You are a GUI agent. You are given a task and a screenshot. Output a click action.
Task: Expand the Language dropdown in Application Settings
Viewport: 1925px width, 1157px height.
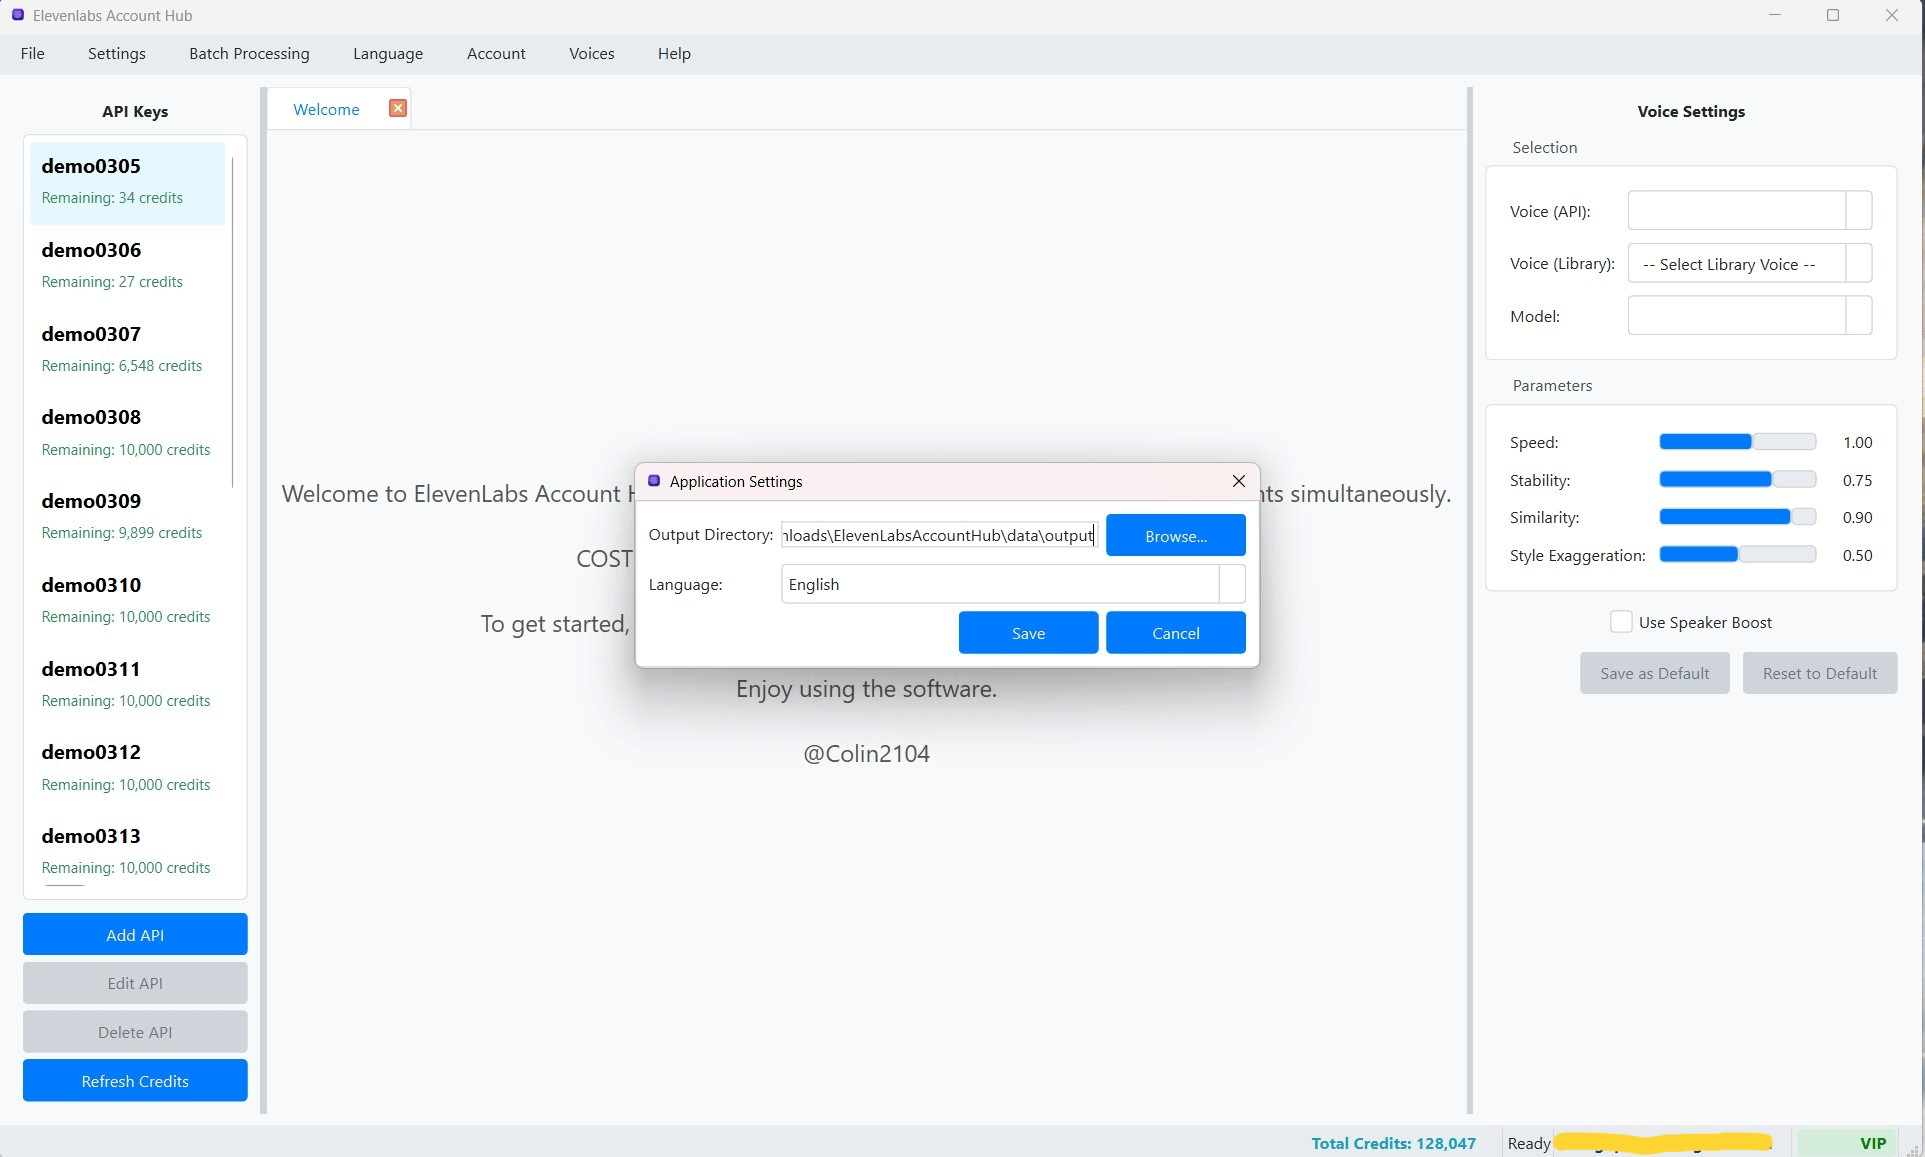(x=1232, y=584)
